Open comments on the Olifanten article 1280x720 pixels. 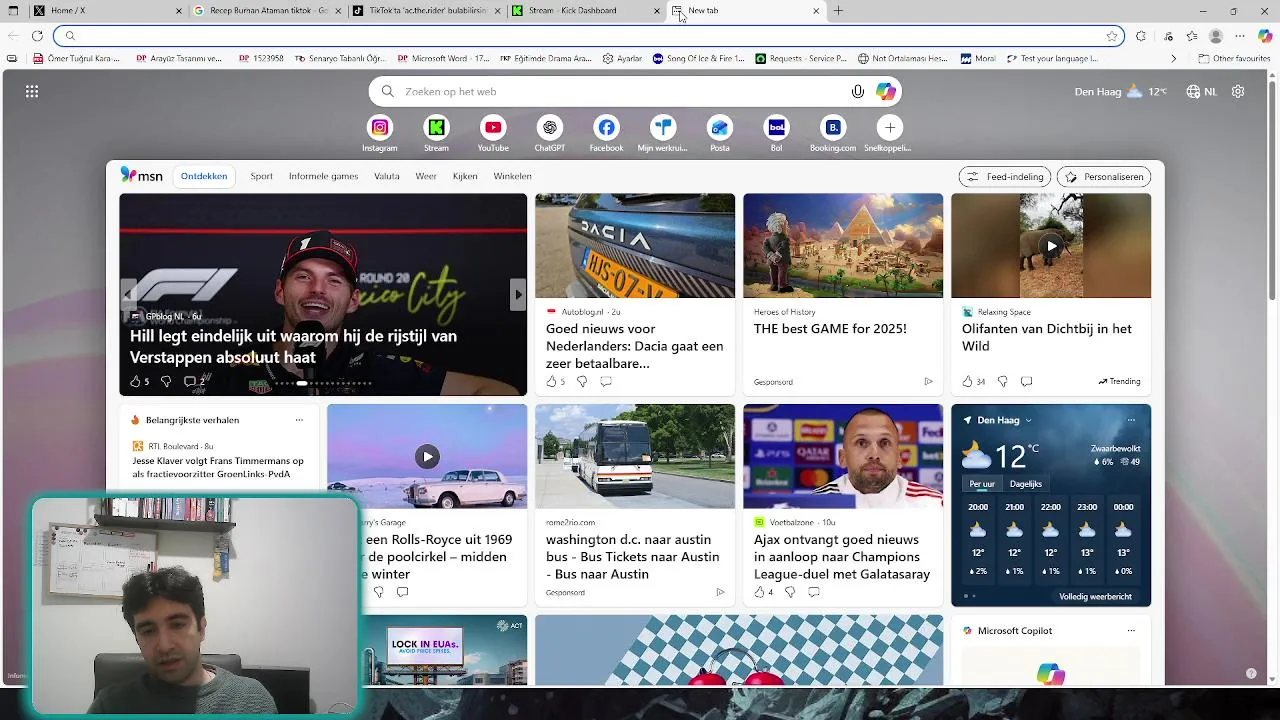(1026, 381)
